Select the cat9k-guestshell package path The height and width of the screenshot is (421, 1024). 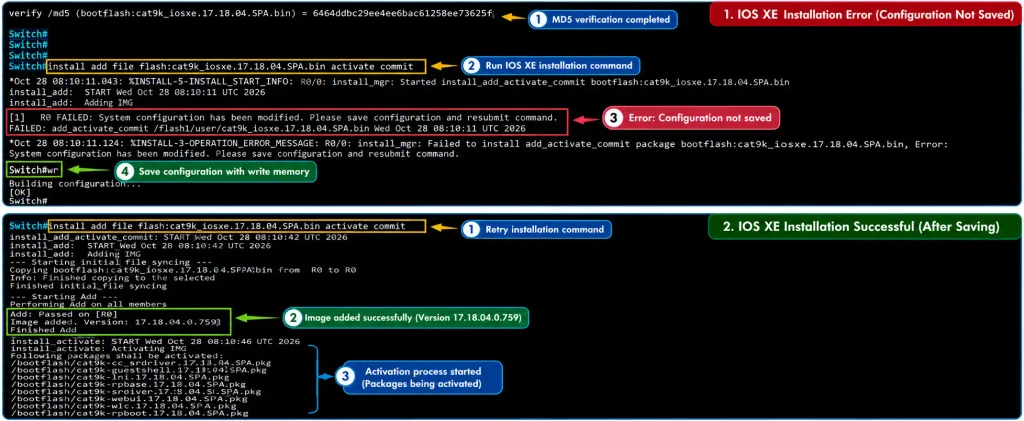(138, 370)
